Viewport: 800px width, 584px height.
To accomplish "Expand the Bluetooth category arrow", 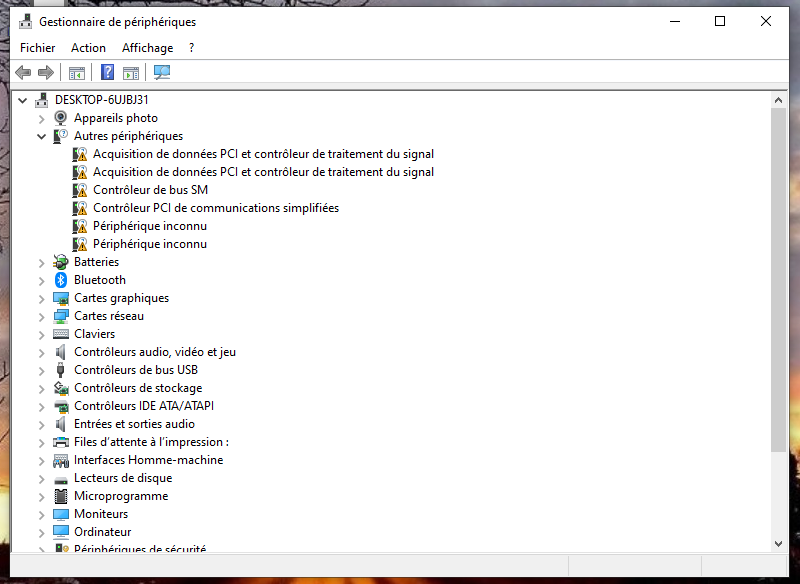I will click(x=42, y=281).
